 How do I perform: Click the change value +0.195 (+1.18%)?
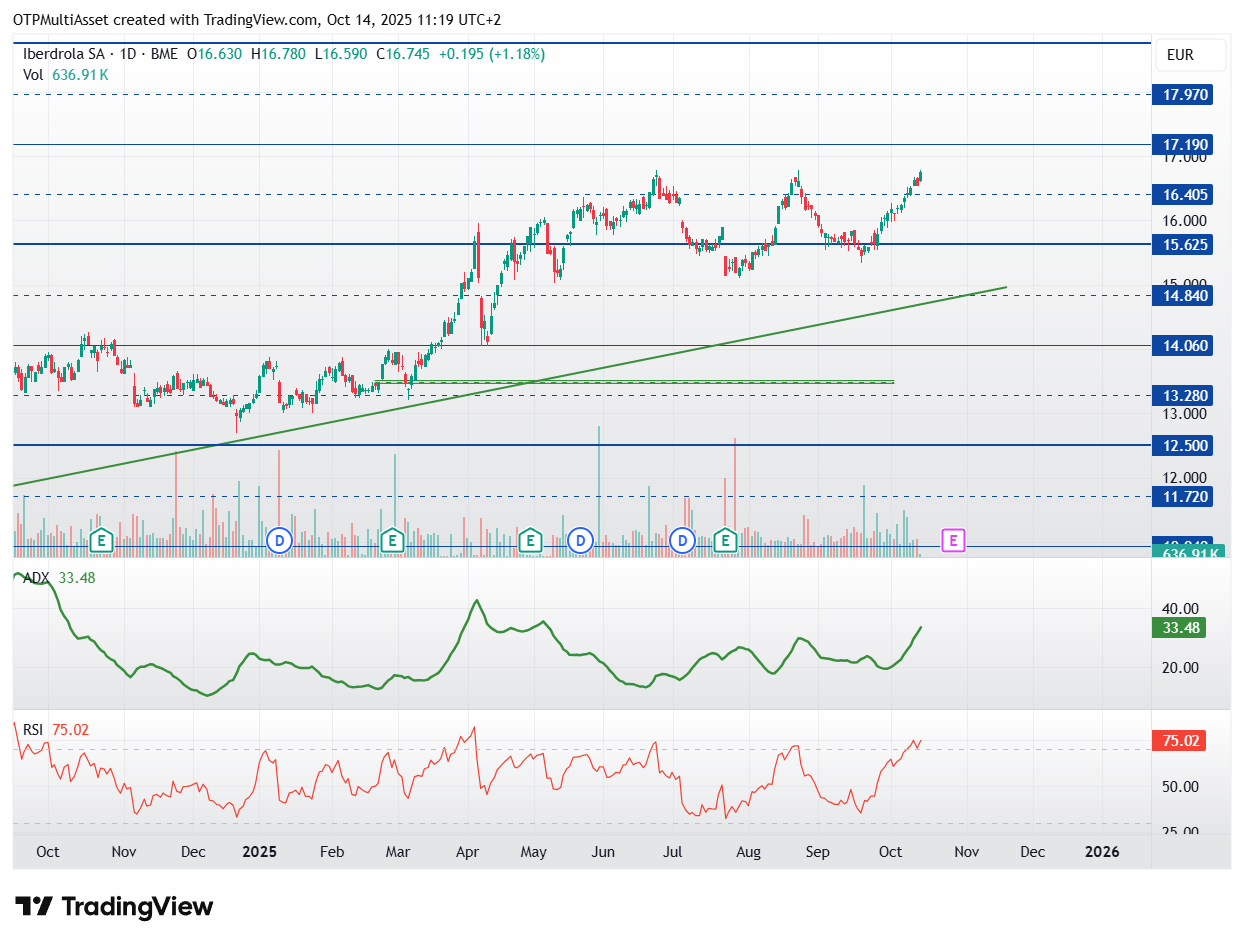point(491,55)
